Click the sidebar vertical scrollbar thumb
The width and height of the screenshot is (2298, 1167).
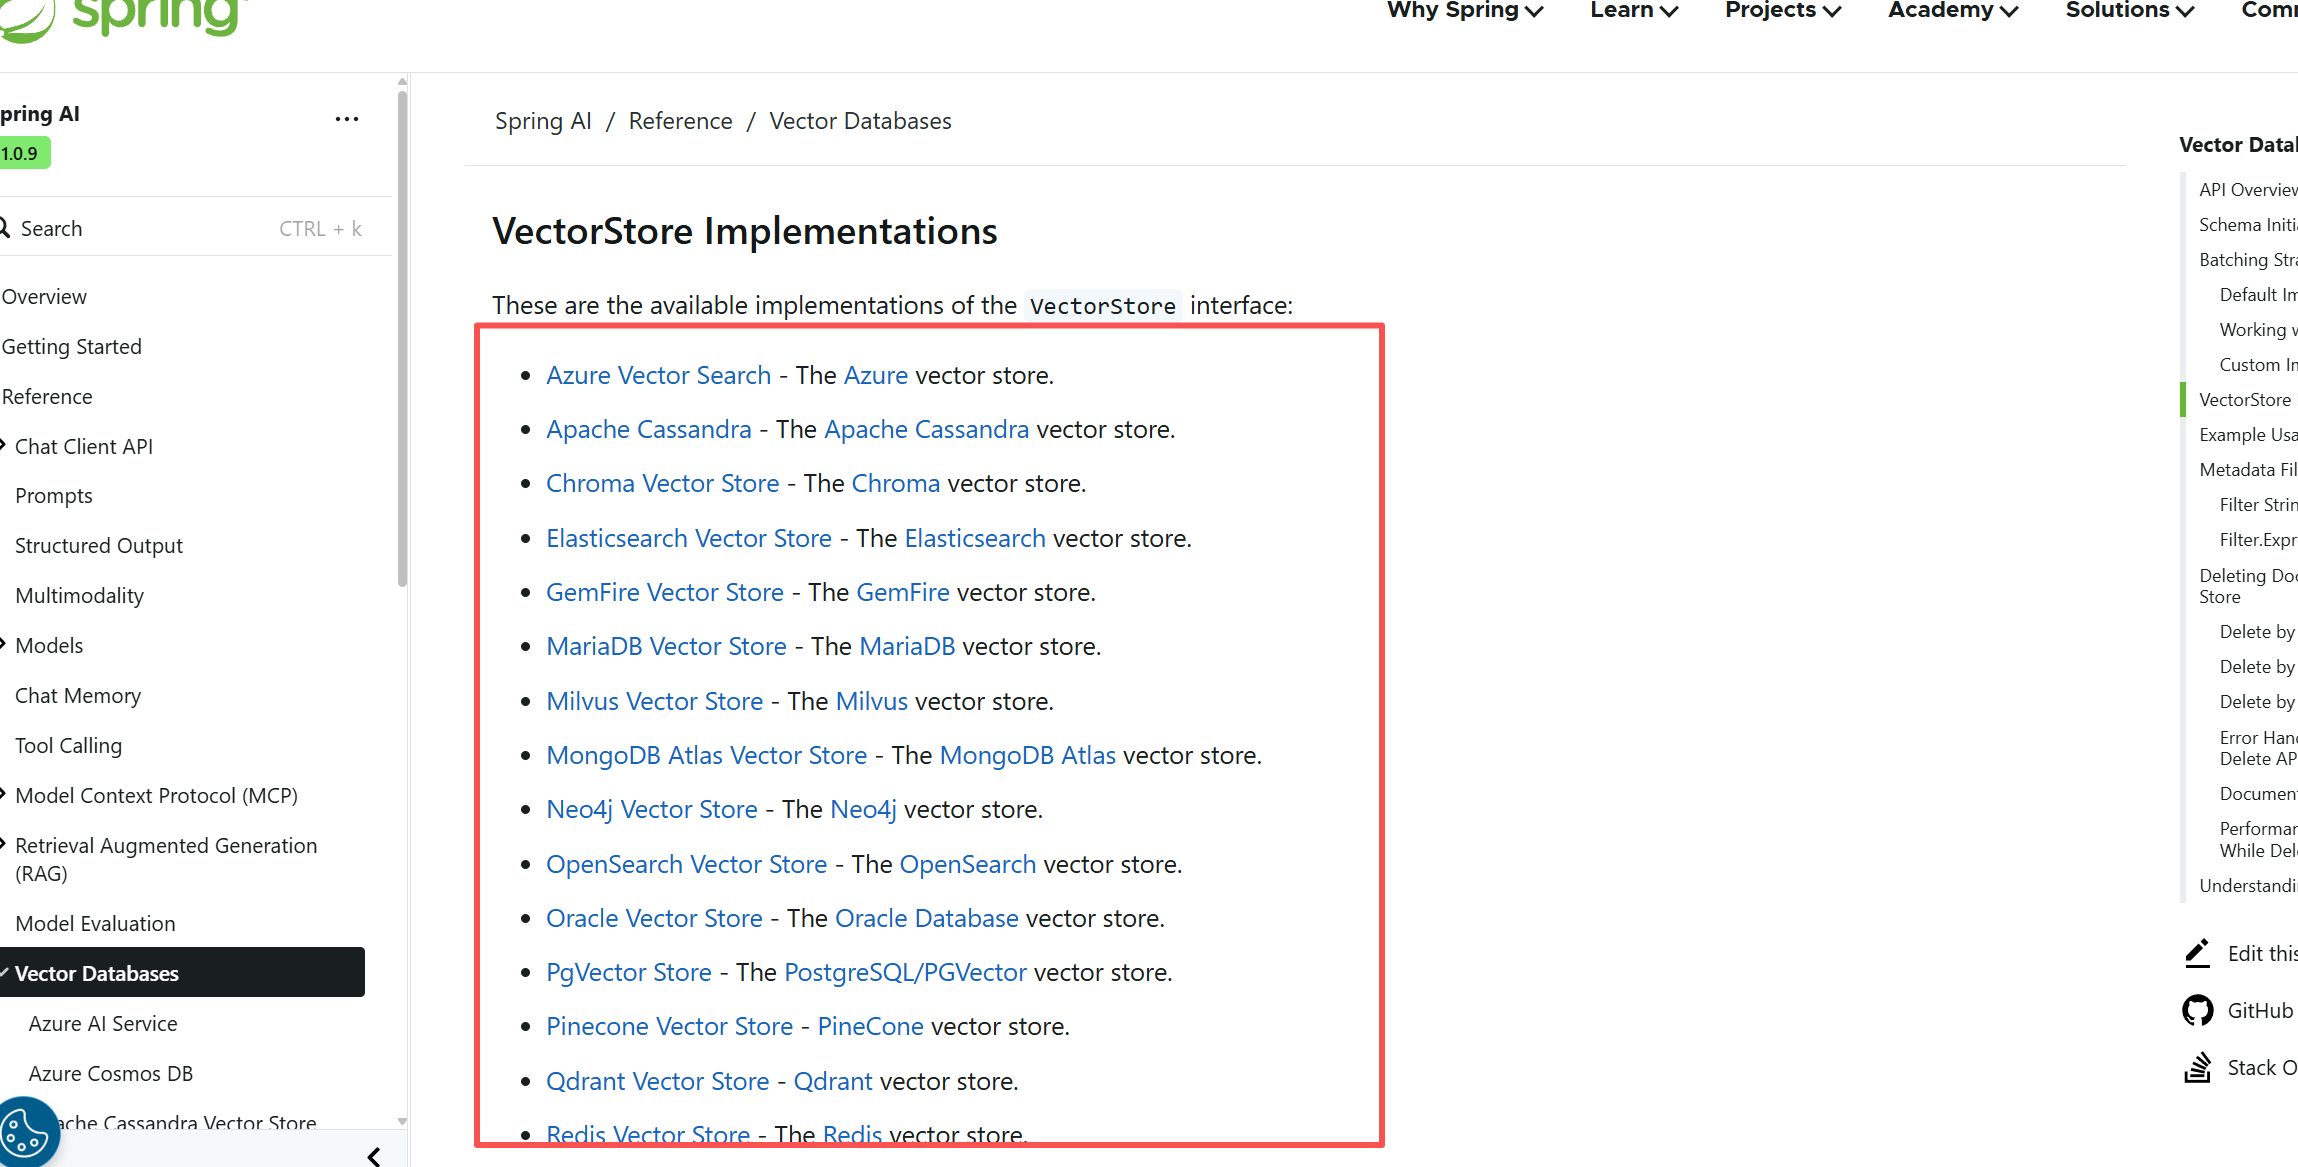[x=402, y=339]
